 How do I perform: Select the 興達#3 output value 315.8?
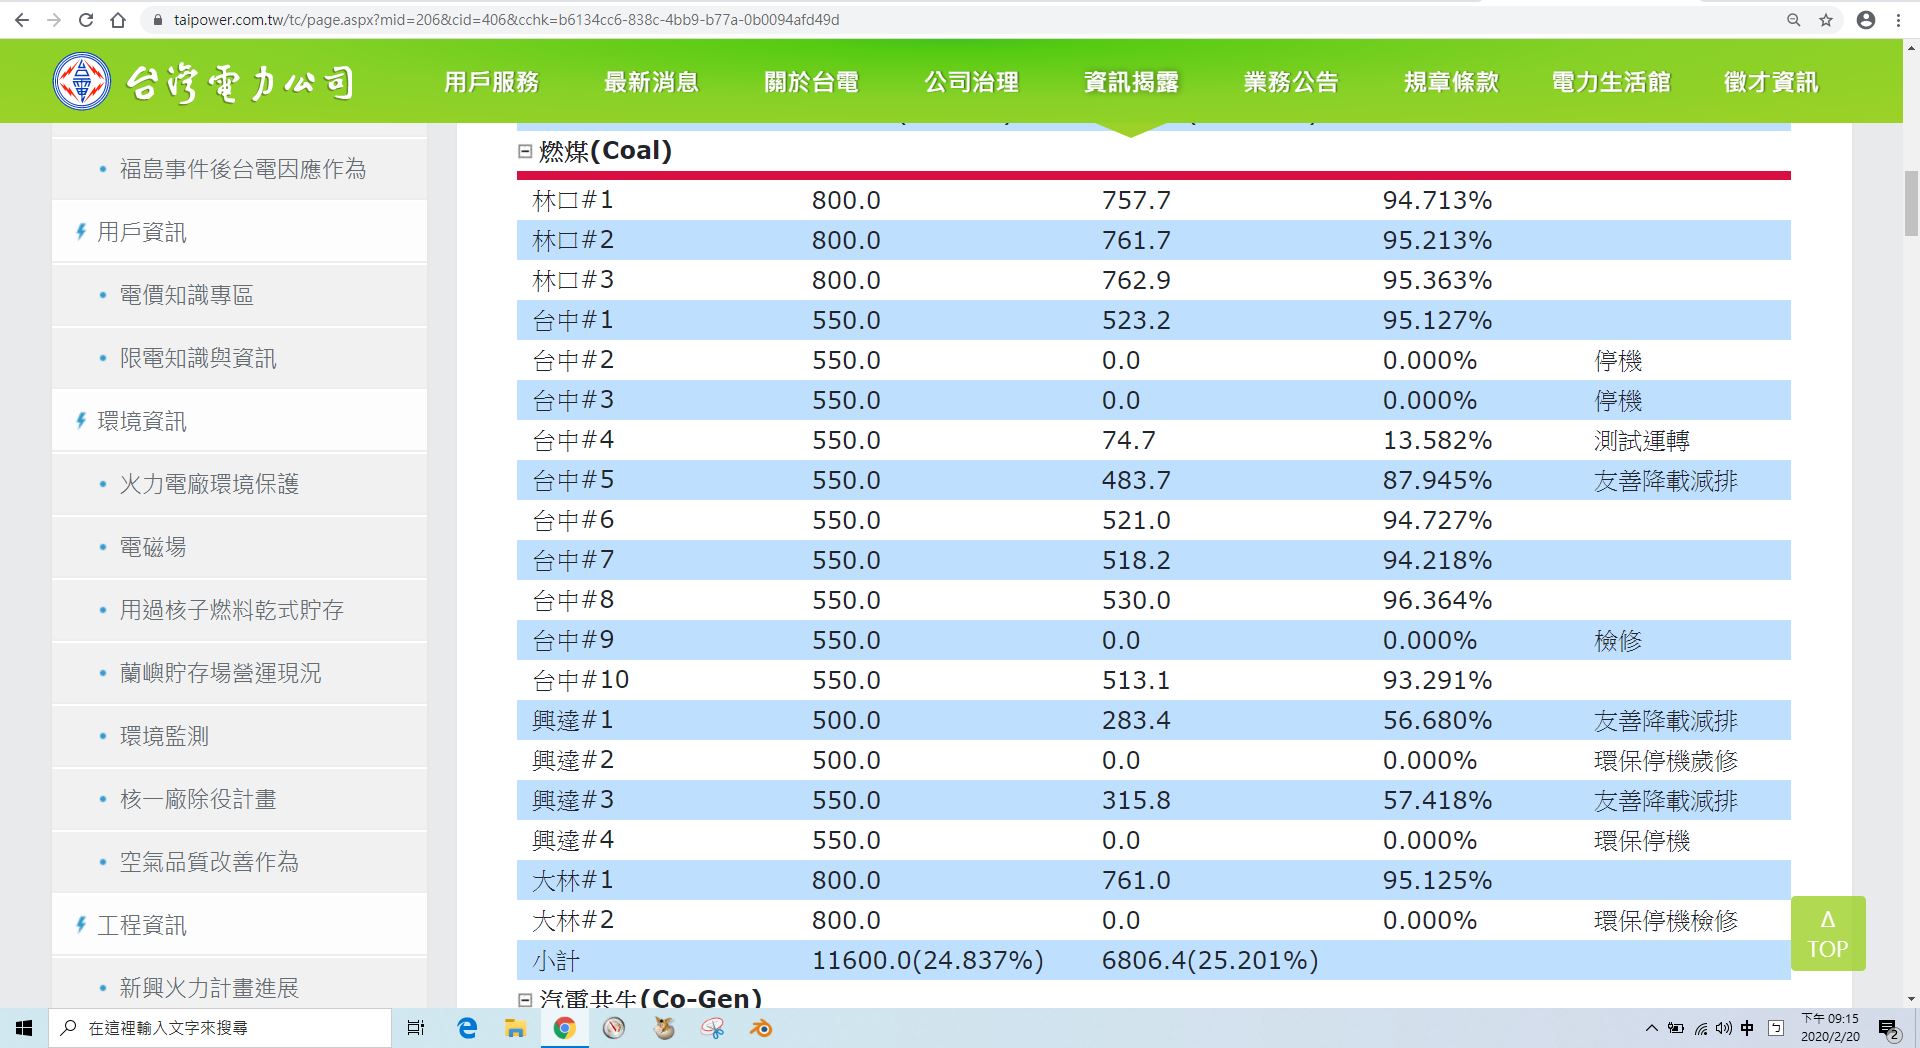pyautogui.click(x=1136, y=800)
